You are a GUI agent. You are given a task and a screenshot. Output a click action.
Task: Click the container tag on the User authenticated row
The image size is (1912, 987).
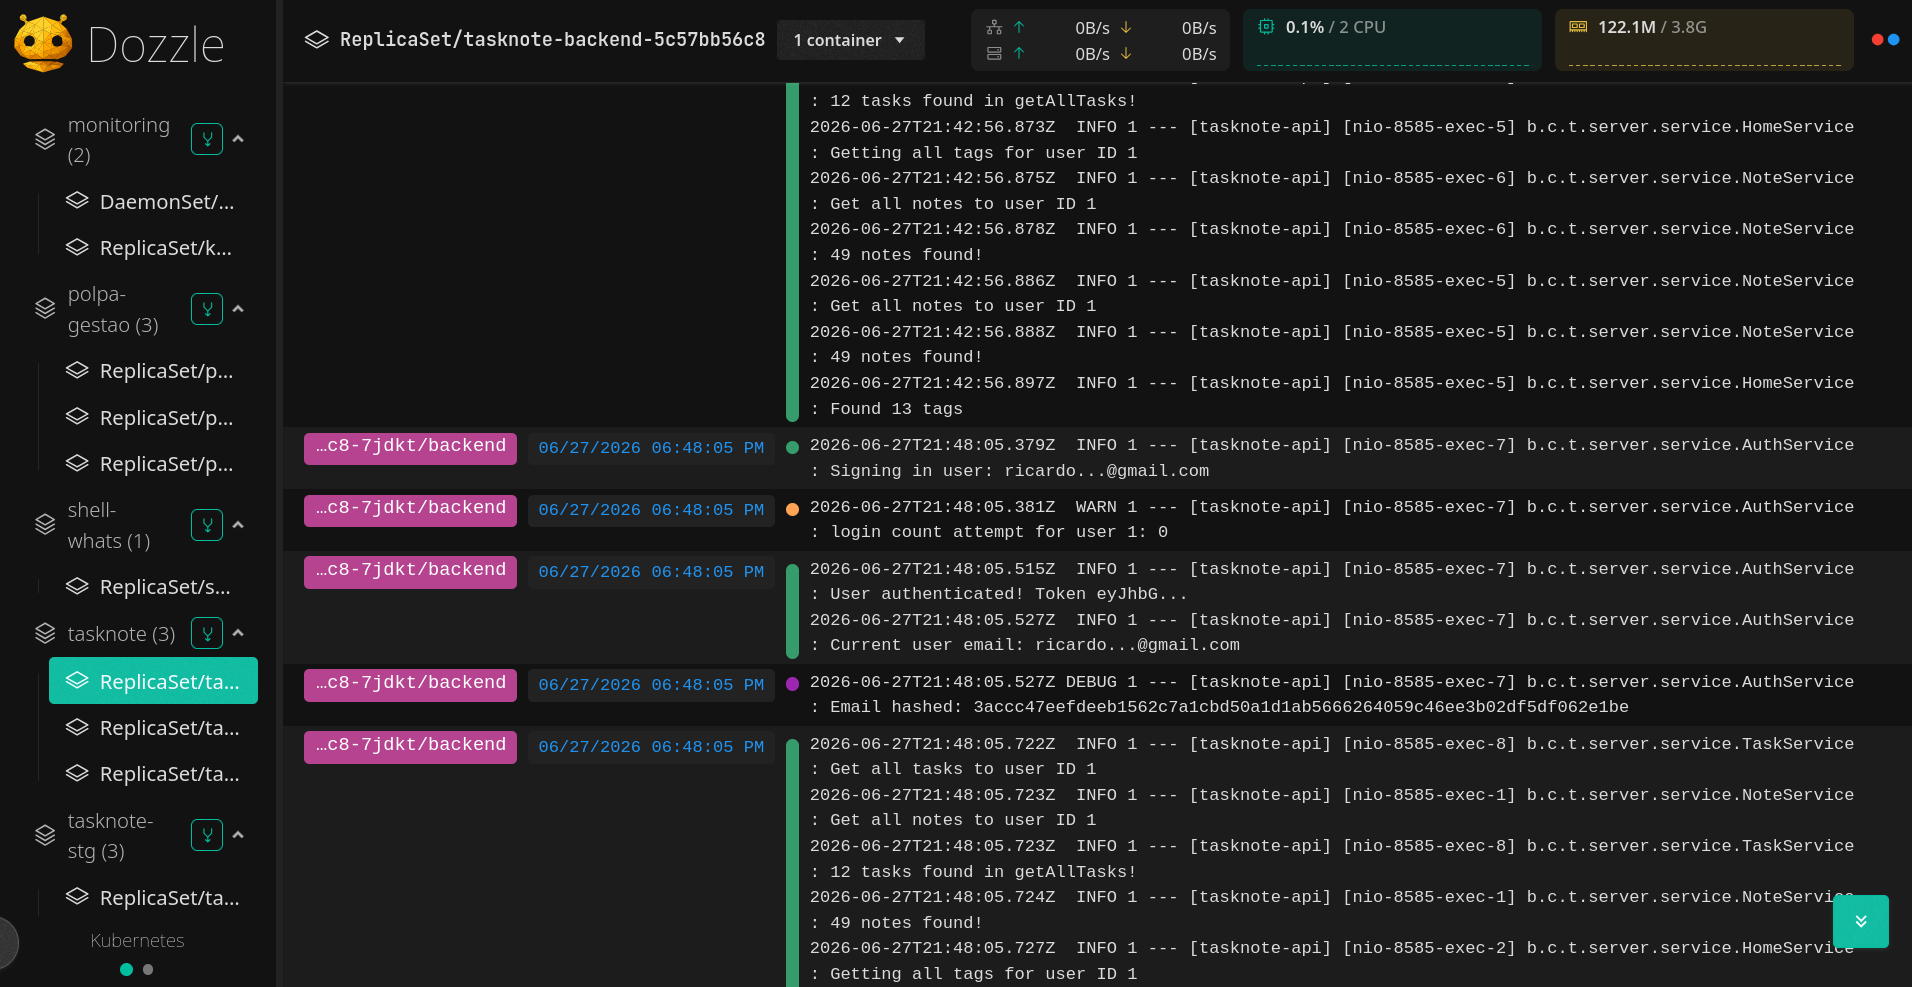[410, 572]
